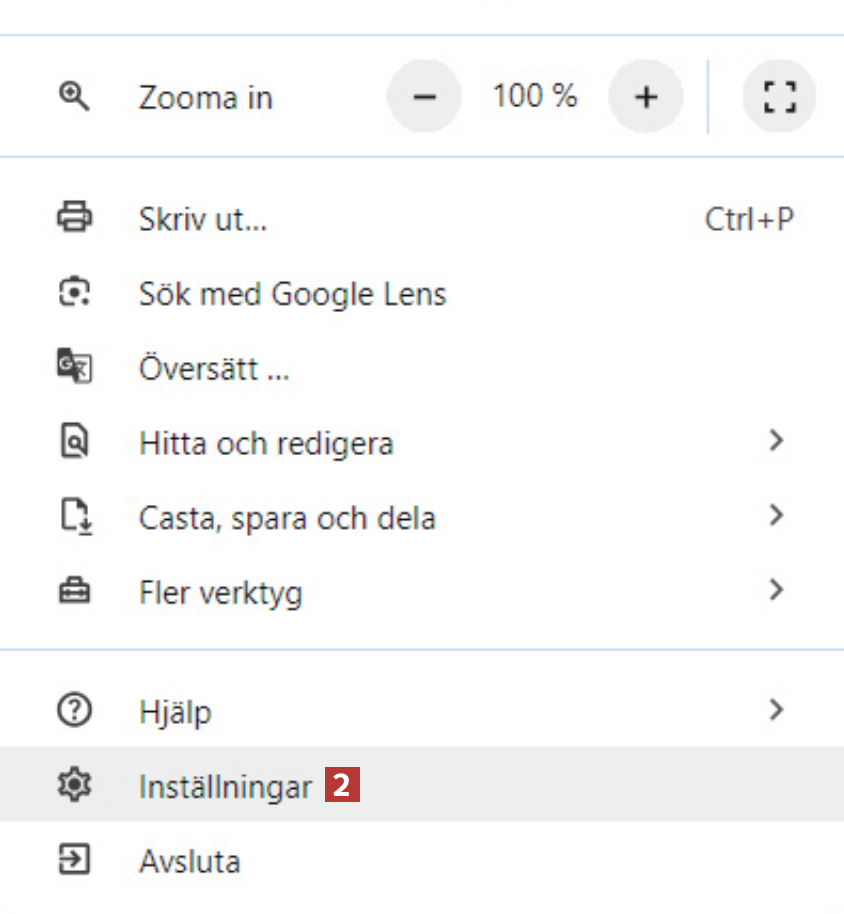
Task: Click the cast and save icon
Action: click(75, 517)
